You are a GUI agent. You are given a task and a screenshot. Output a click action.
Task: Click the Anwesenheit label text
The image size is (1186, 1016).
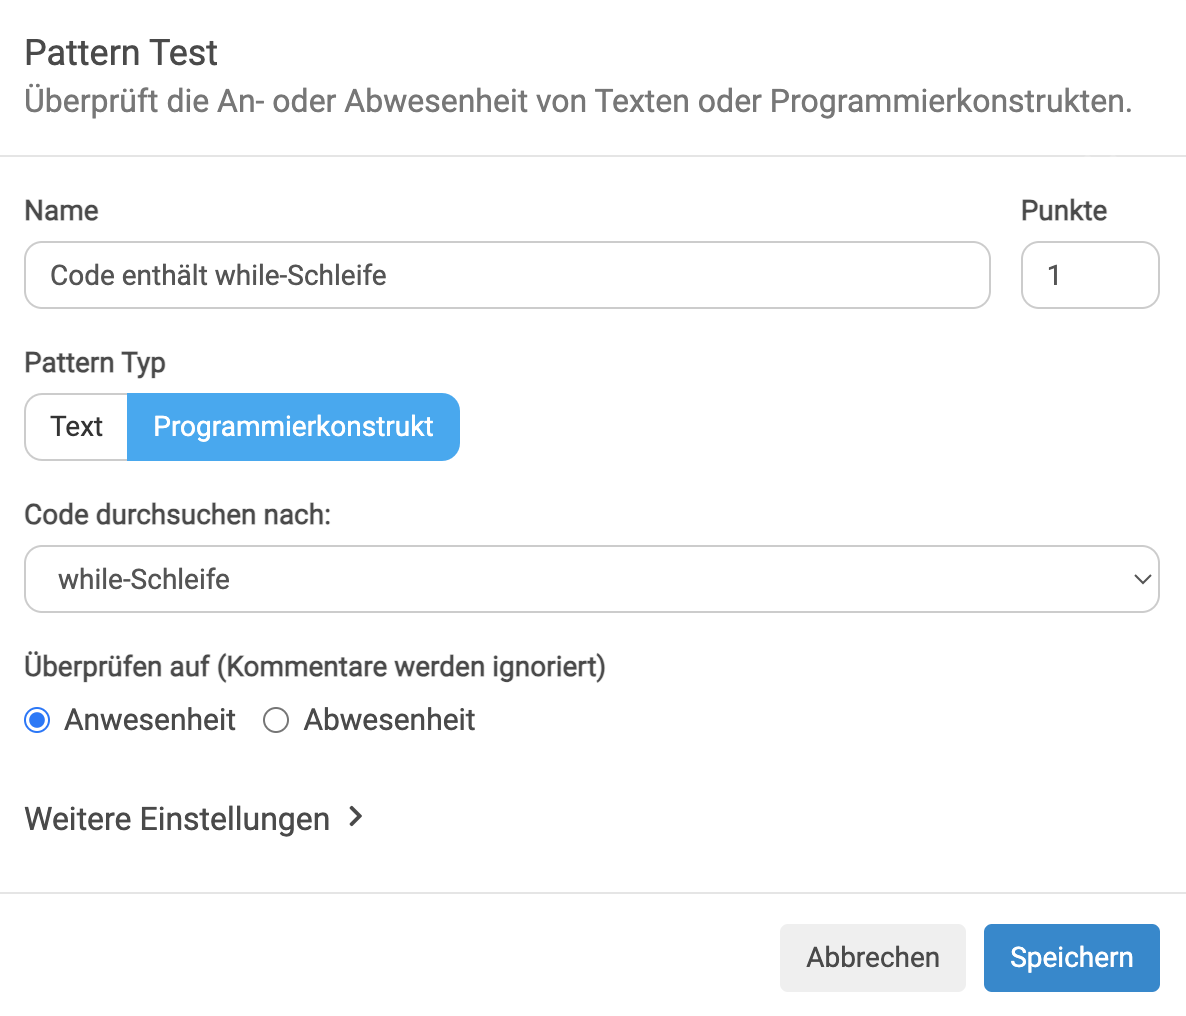150,720
